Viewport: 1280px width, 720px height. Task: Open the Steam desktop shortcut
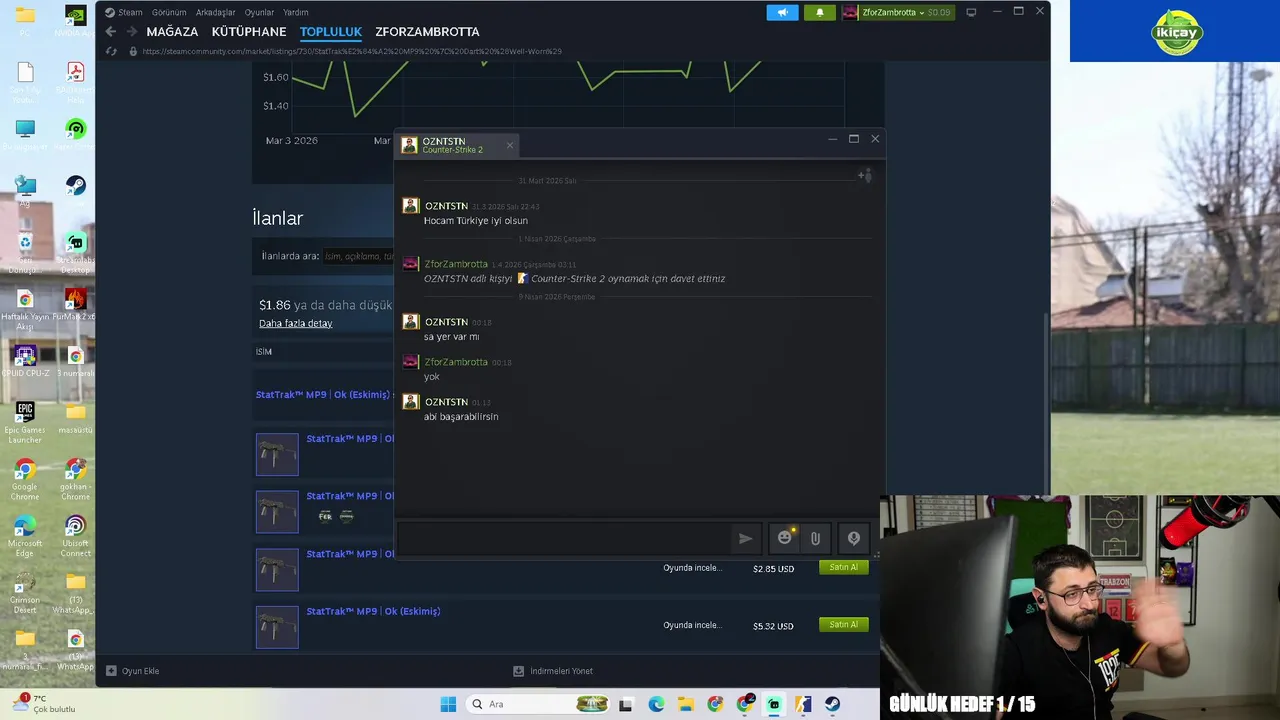[75, 186]
